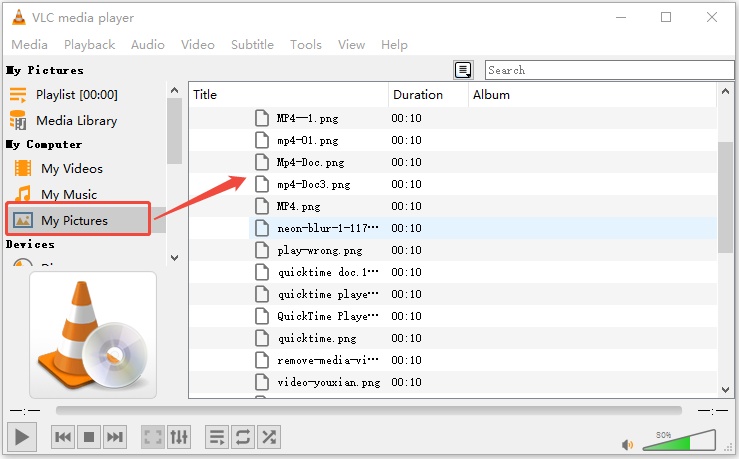
Task: Select capitalized QuickTime Playe file row
Action: (x=453, y=316)
